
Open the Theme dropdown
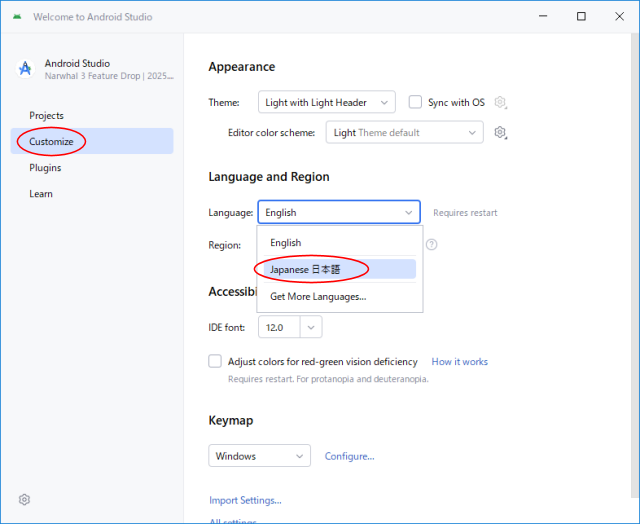coord(327,102)
